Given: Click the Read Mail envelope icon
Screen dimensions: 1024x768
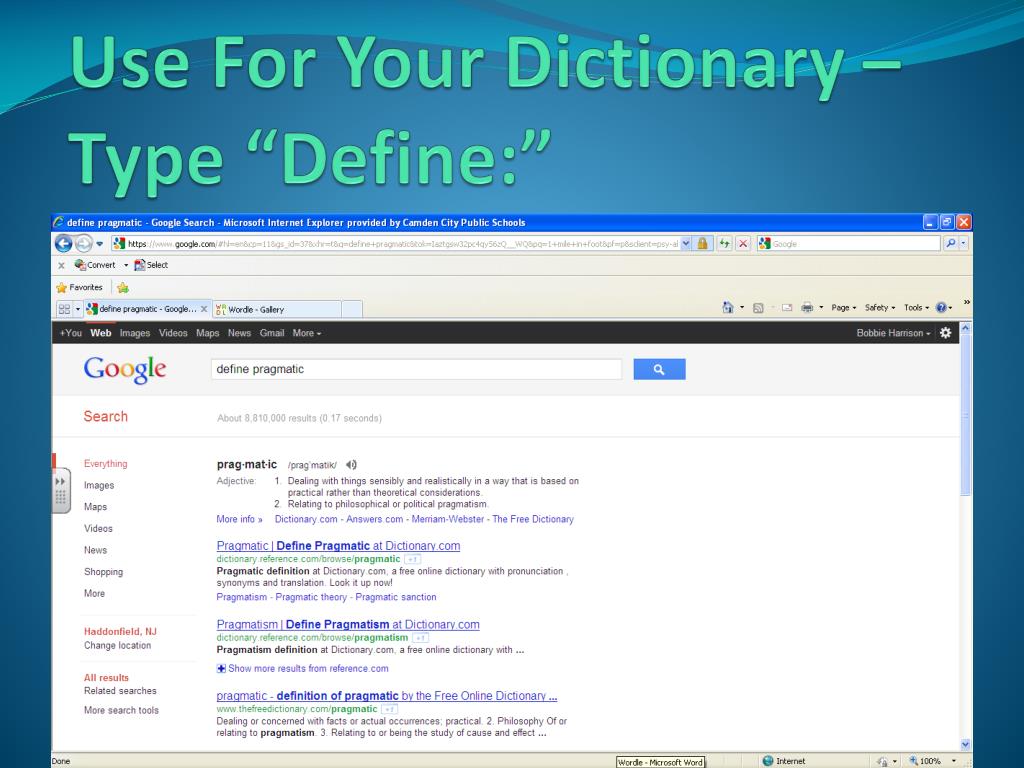Looking at the screenshot, I should pyautogui.click(x=787, y=308).
